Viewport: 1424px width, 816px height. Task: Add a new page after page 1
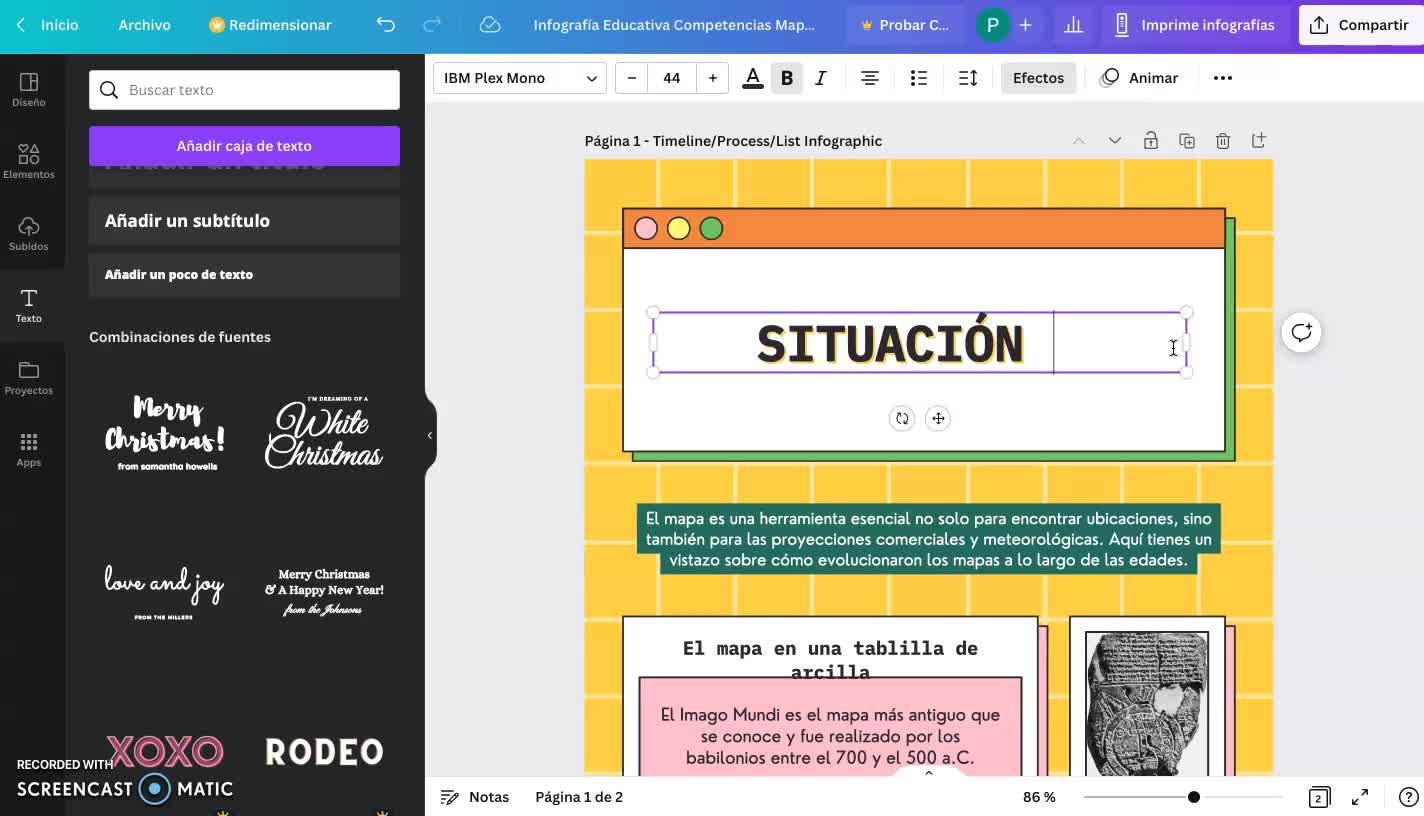(x=1259, y=141)
